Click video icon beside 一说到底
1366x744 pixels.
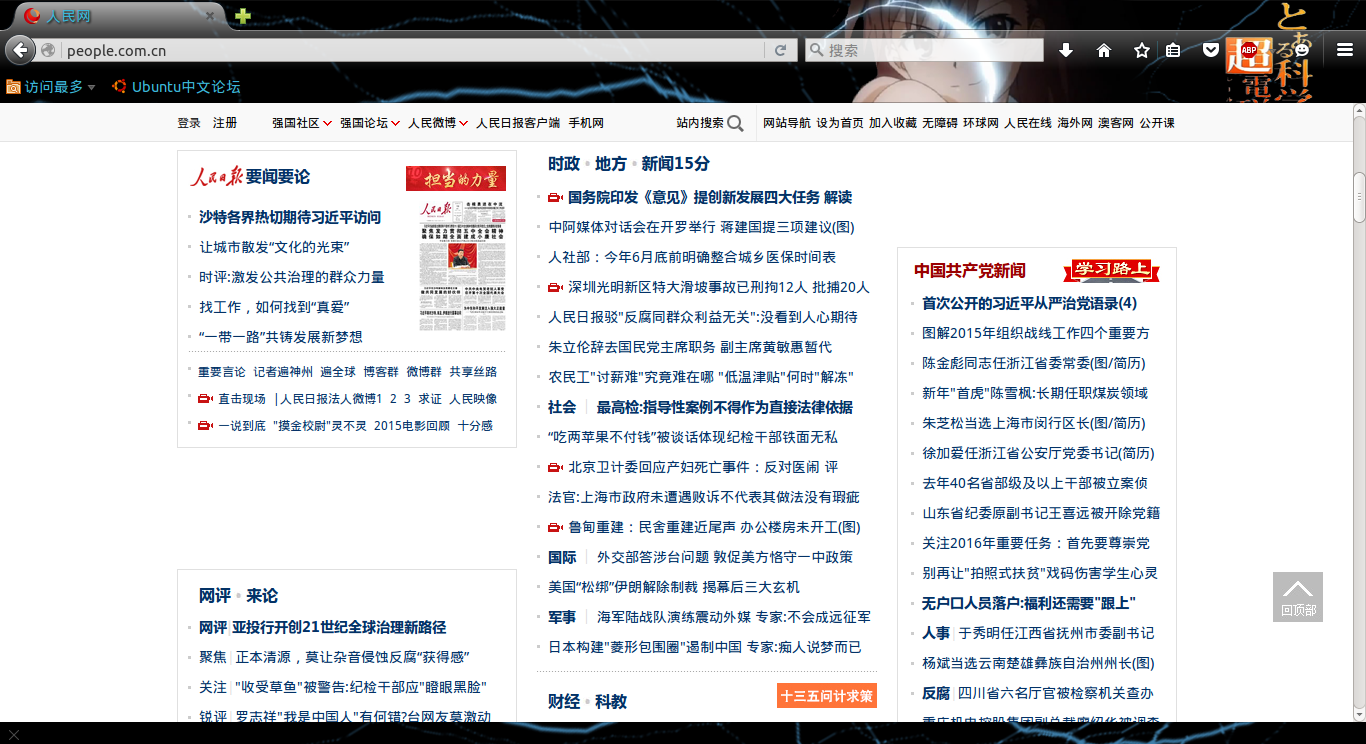click(x=205, y=426)
